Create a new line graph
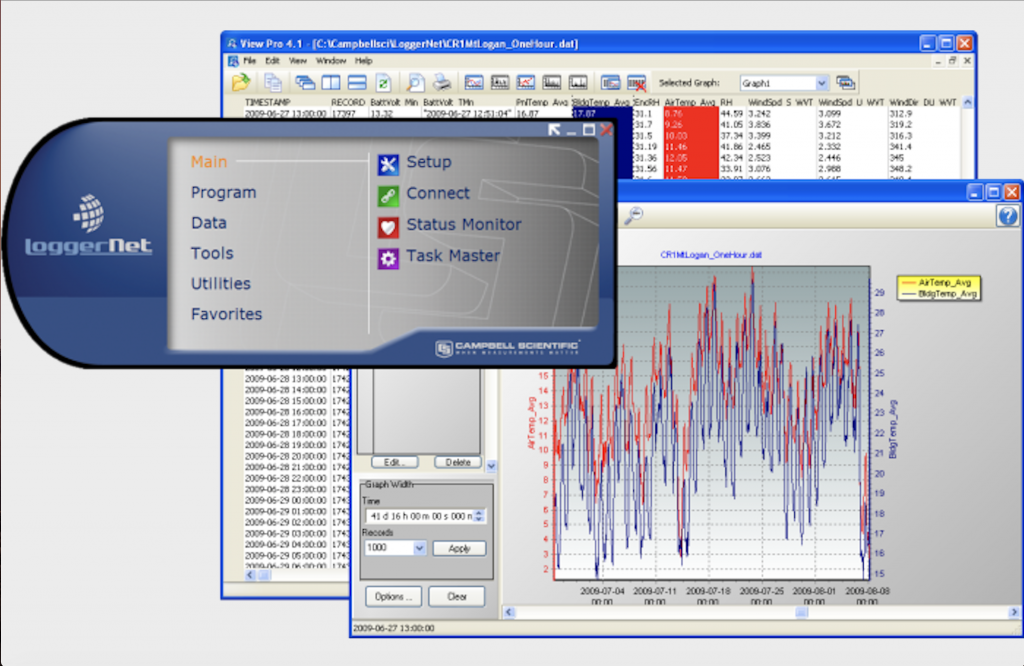The image size is (1024, 666). (473, 82)
